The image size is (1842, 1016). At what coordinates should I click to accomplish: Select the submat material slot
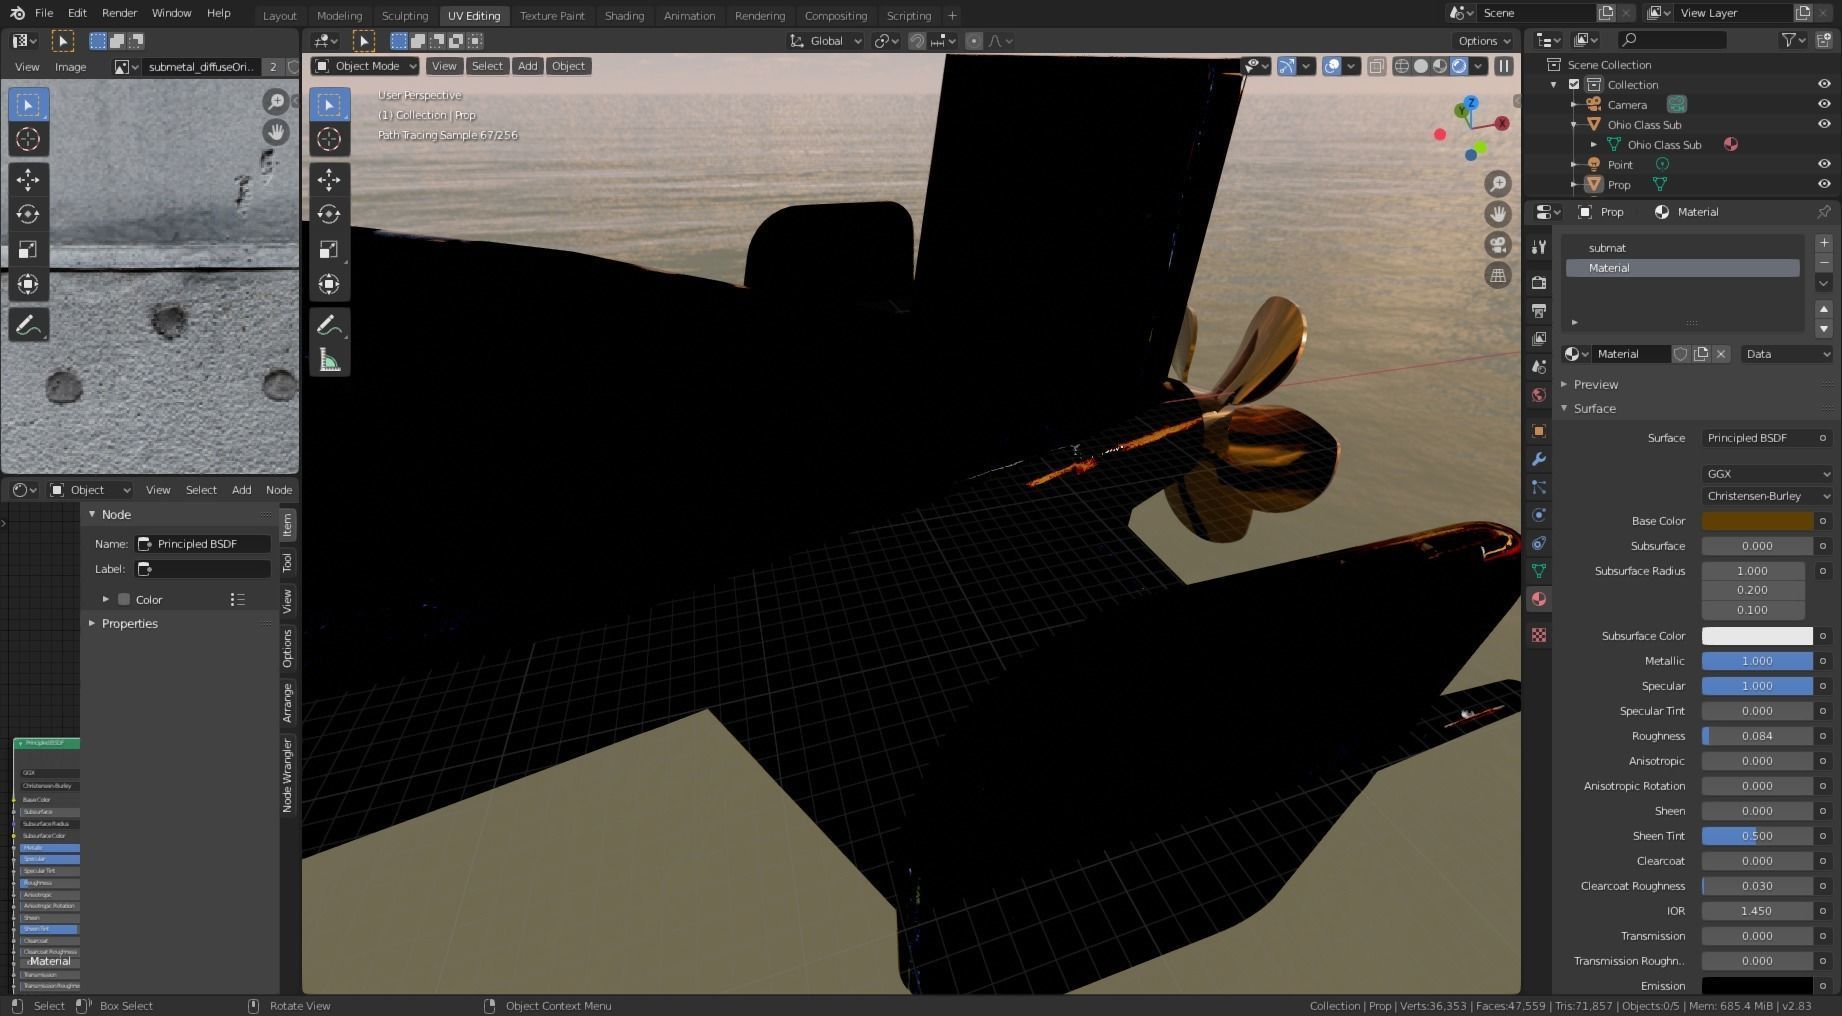click(x=1682, y=248)
